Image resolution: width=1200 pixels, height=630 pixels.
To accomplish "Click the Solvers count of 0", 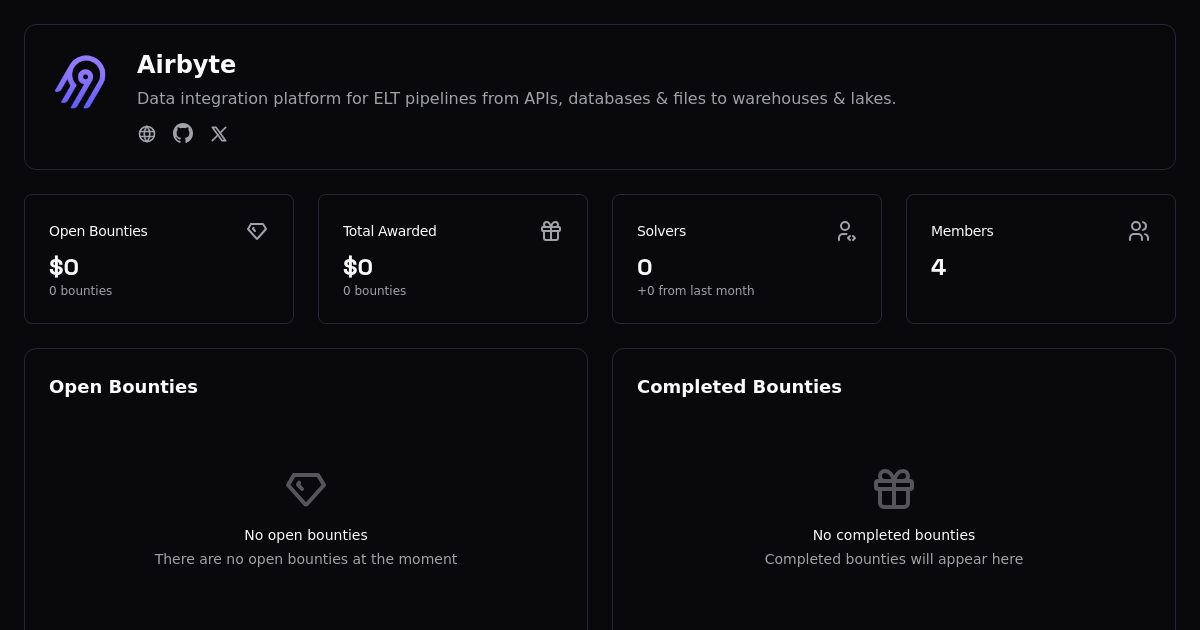I will (x=644, y=267).
